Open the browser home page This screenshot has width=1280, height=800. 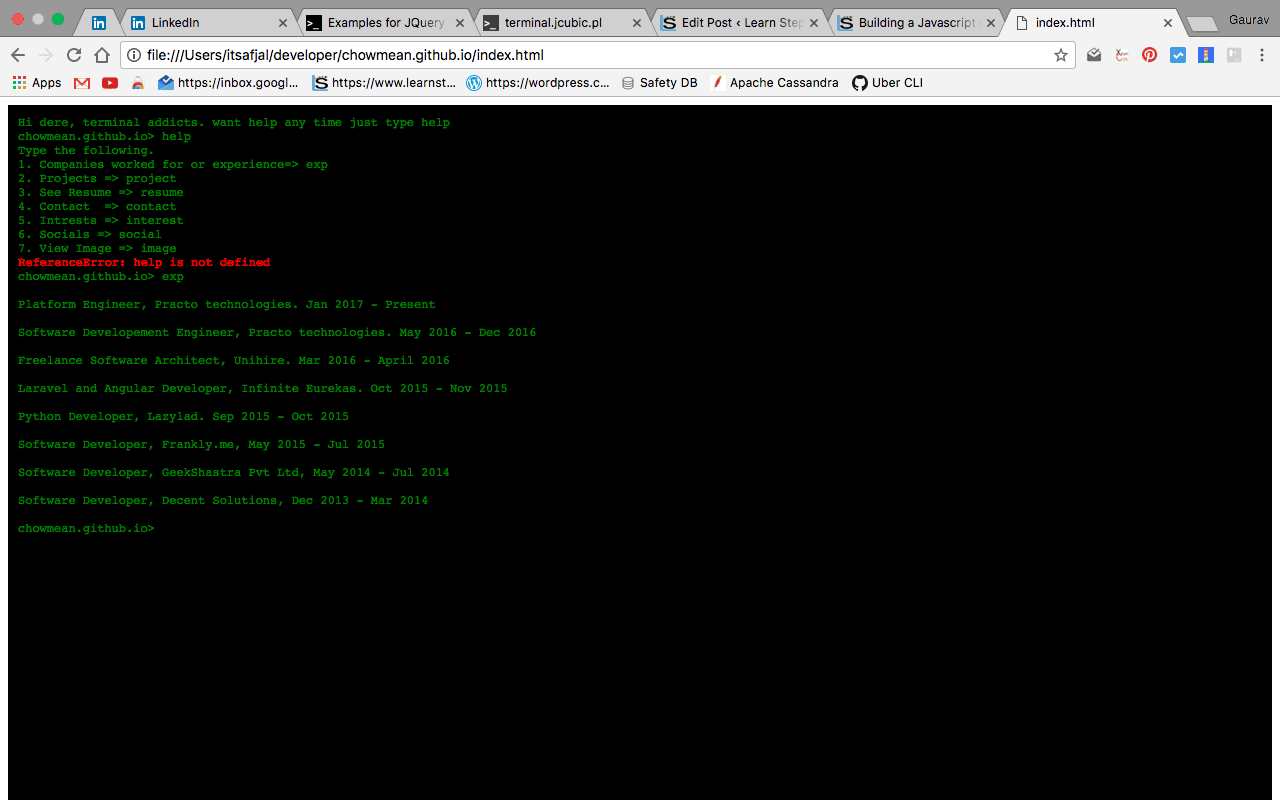pos(102,55)
